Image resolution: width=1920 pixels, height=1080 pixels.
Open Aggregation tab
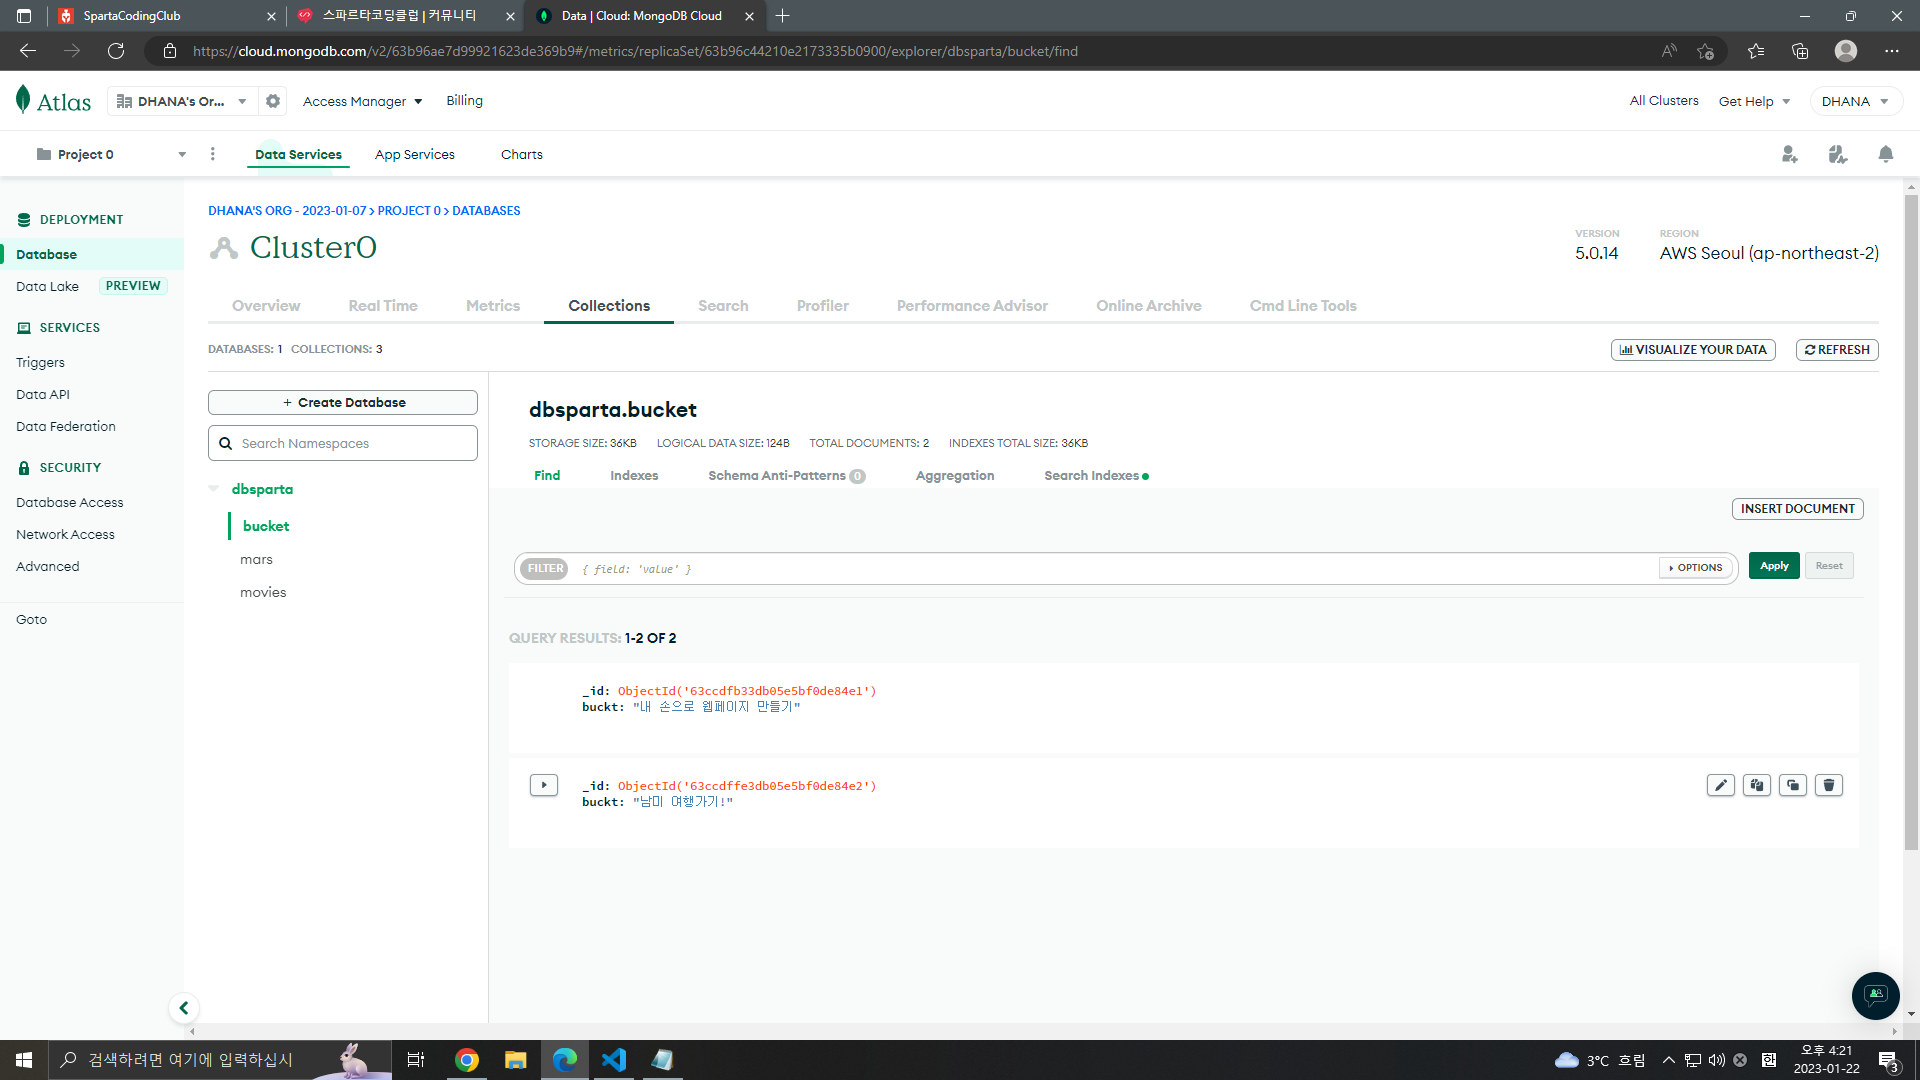coord(955,475)
